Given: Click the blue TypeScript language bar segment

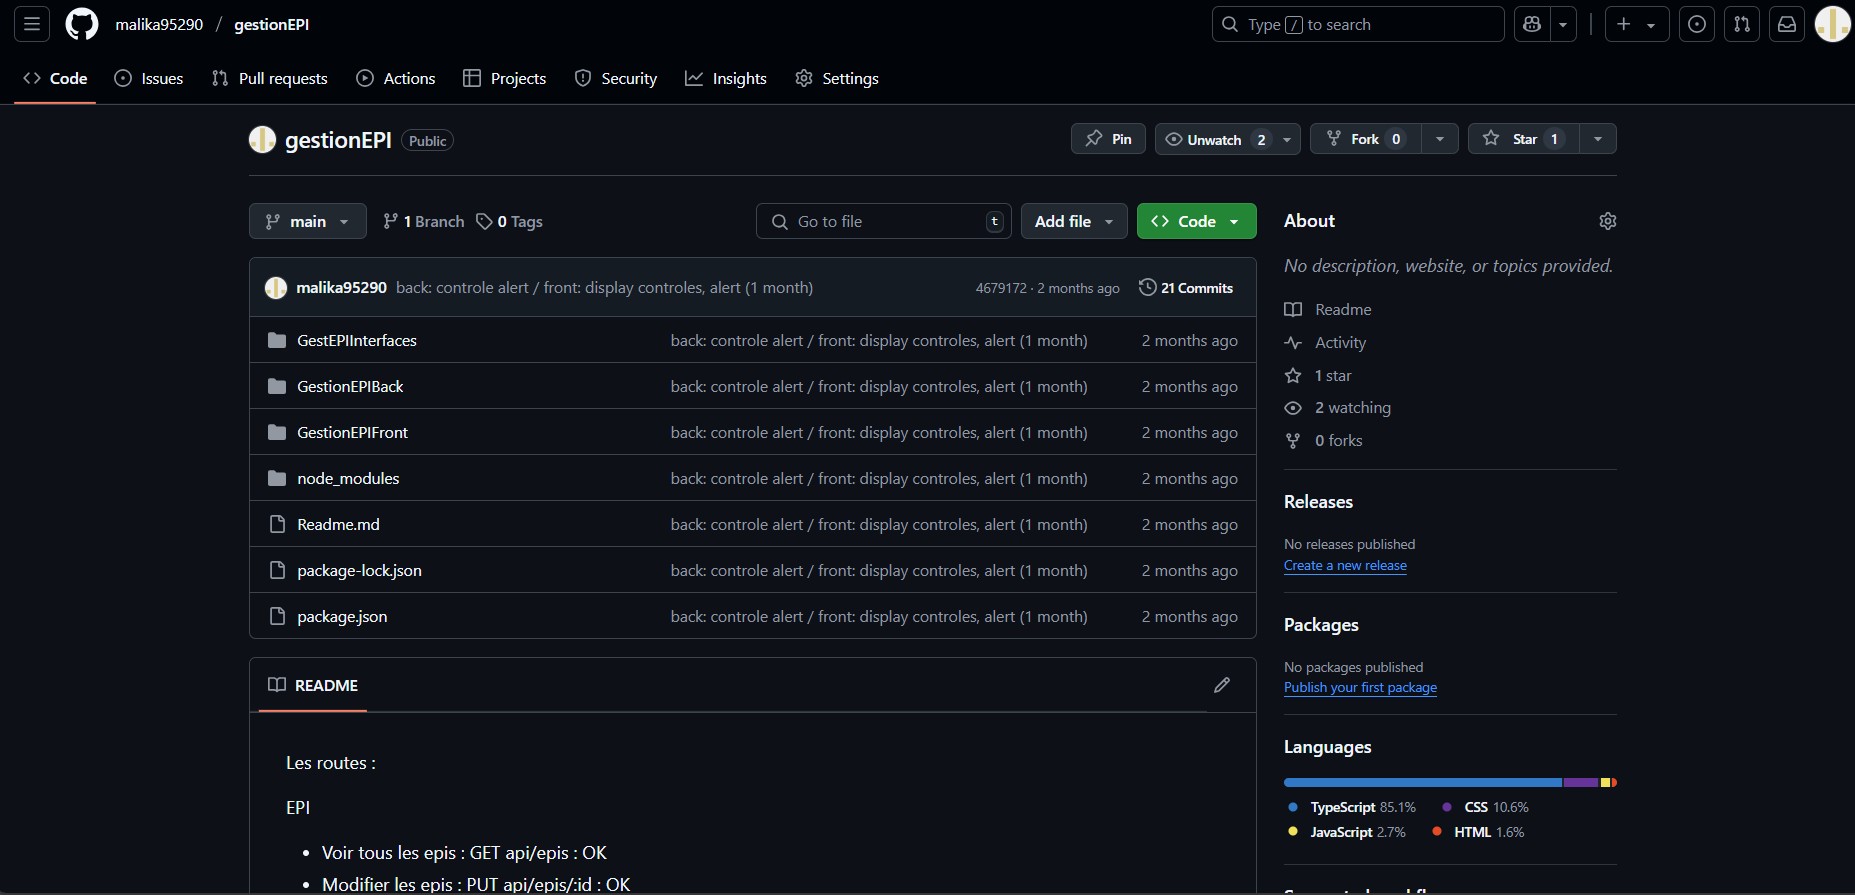Looking at the screenshot, I should click(x=1423, y=782).
